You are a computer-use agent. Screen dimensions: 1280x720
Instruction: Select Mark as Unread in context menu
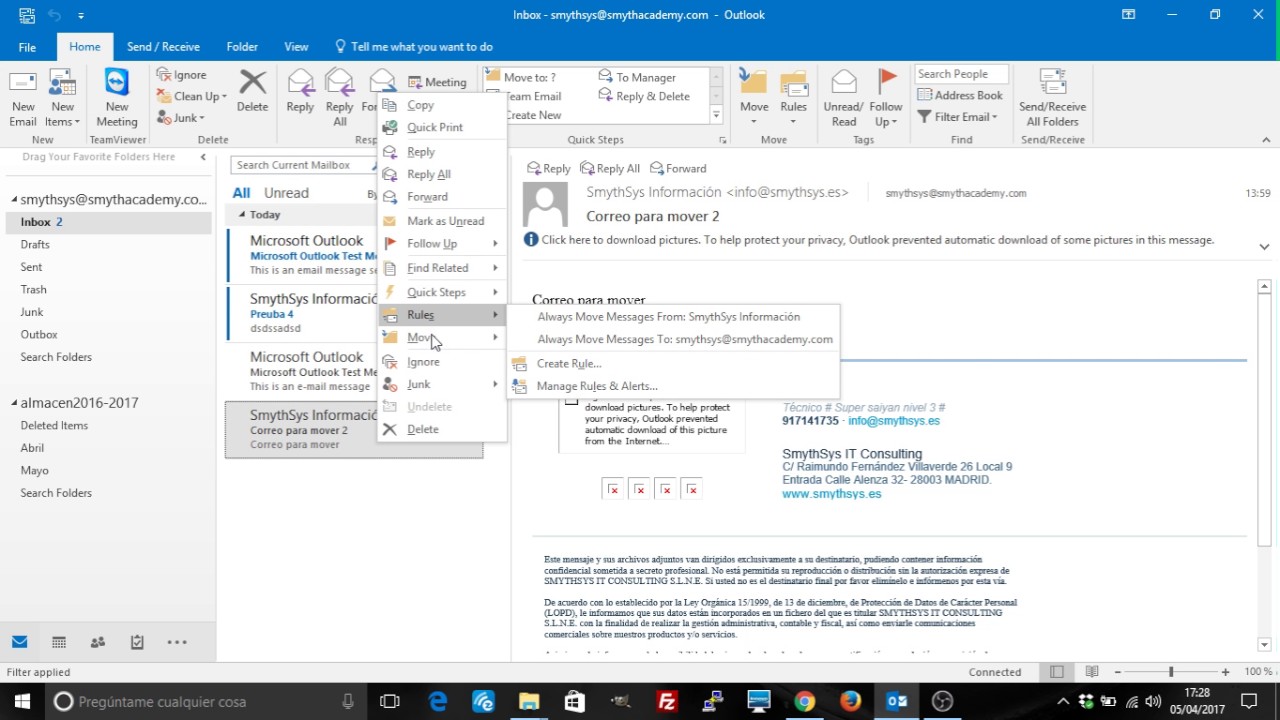445,221
